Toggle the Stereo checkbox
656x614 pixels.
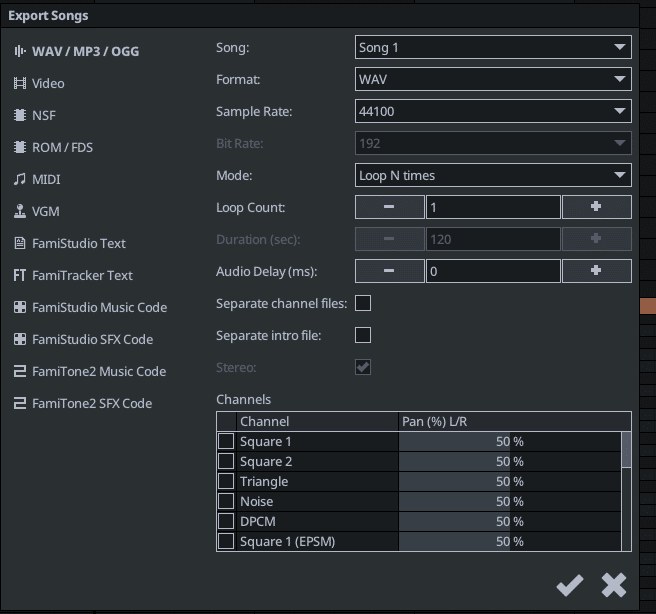coord(363,367)
